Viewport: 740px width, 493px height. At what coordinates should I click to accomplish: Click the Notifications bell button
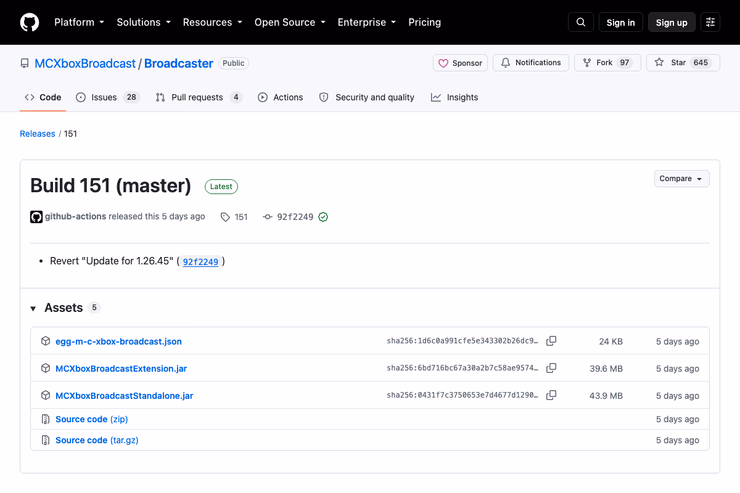point(531,63)
